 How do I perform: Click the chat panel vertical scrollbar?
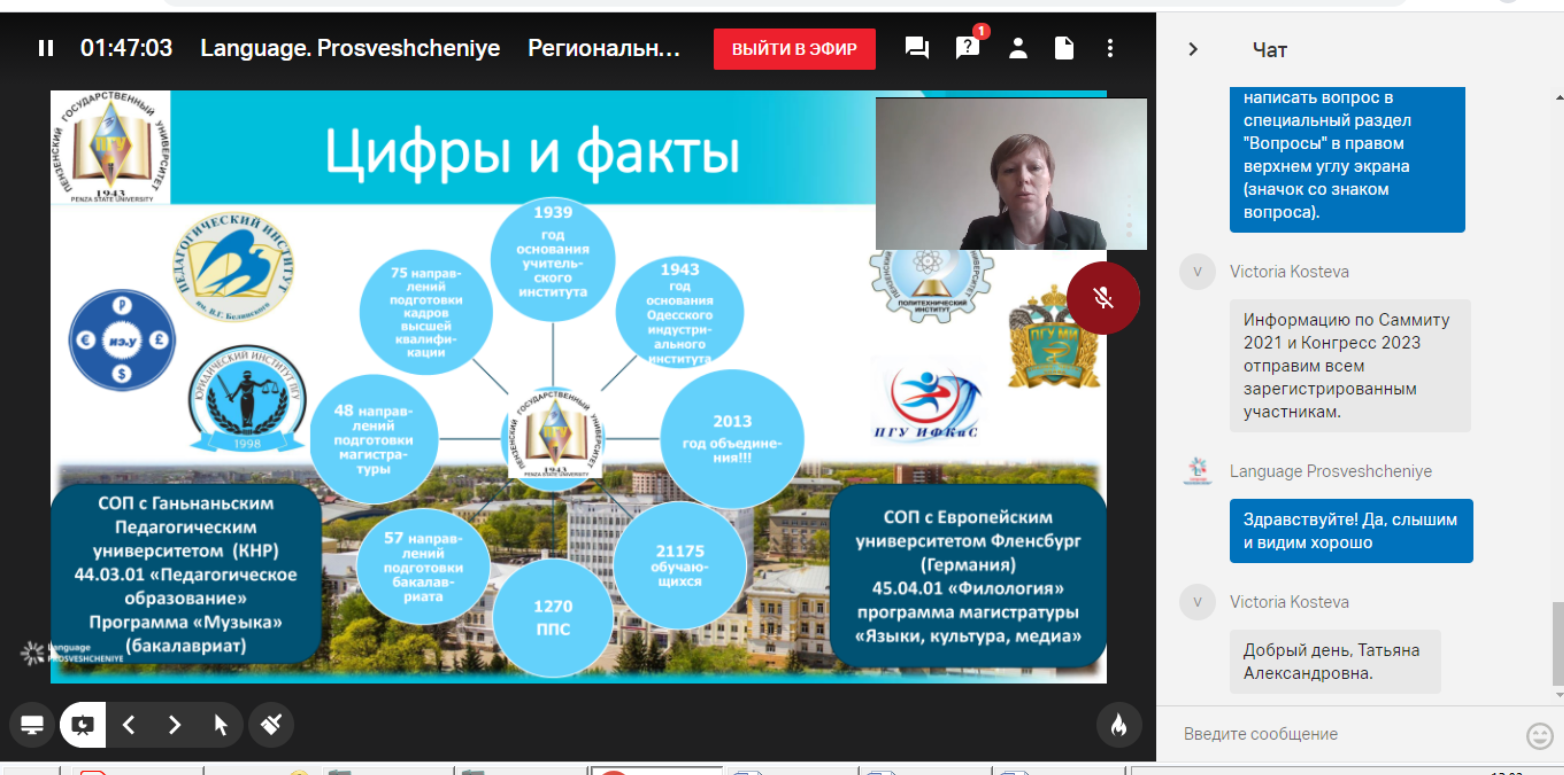pos(1557,640)
